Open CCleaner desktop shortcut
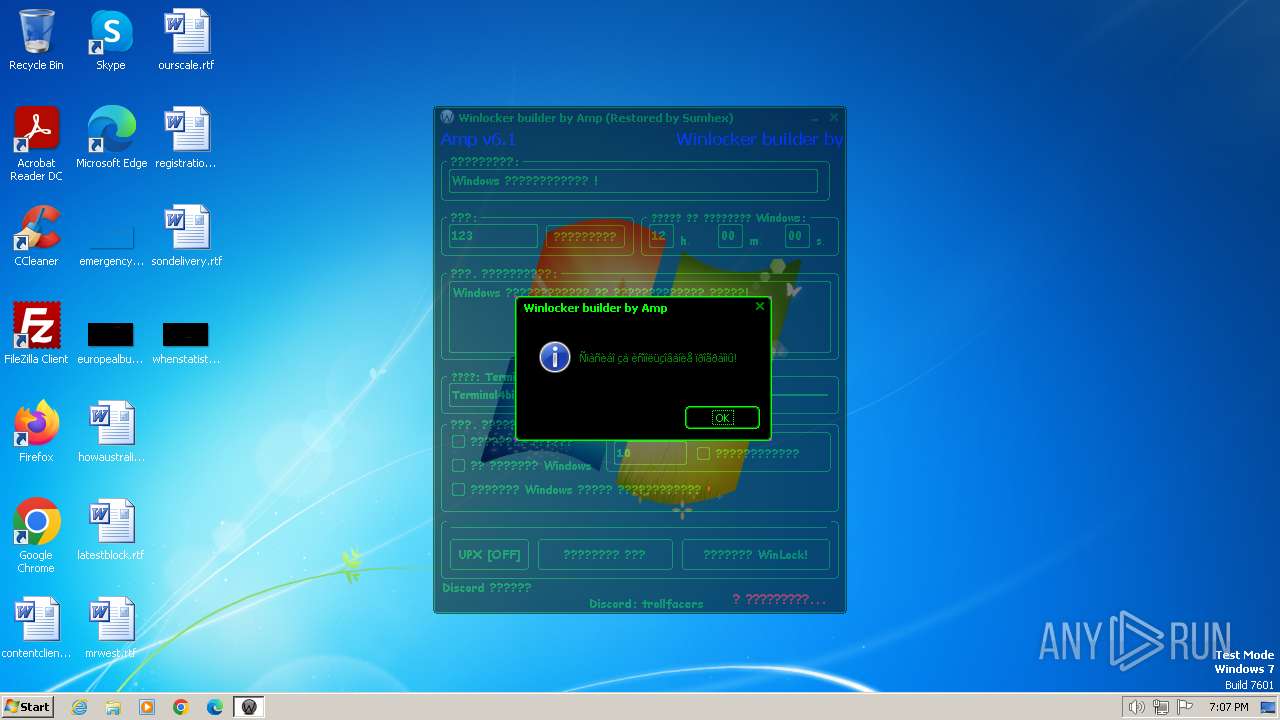Image resolution: width=1280 pixels, height=720 pixels. pos(36,236)
